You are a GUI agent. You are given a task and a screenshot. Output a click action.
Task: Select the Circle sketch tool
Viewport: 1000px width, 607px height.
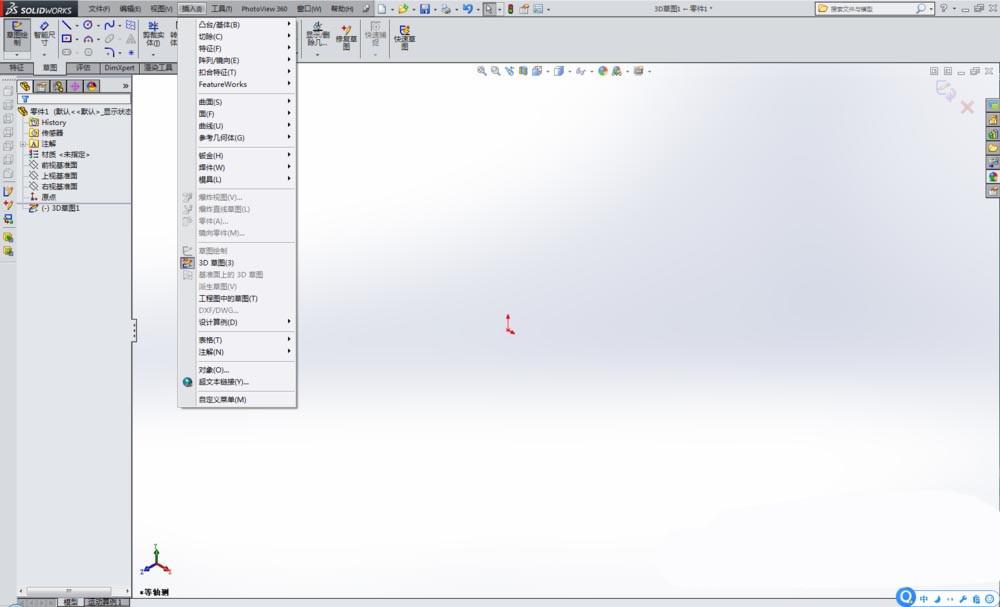[x=88, y=24]
